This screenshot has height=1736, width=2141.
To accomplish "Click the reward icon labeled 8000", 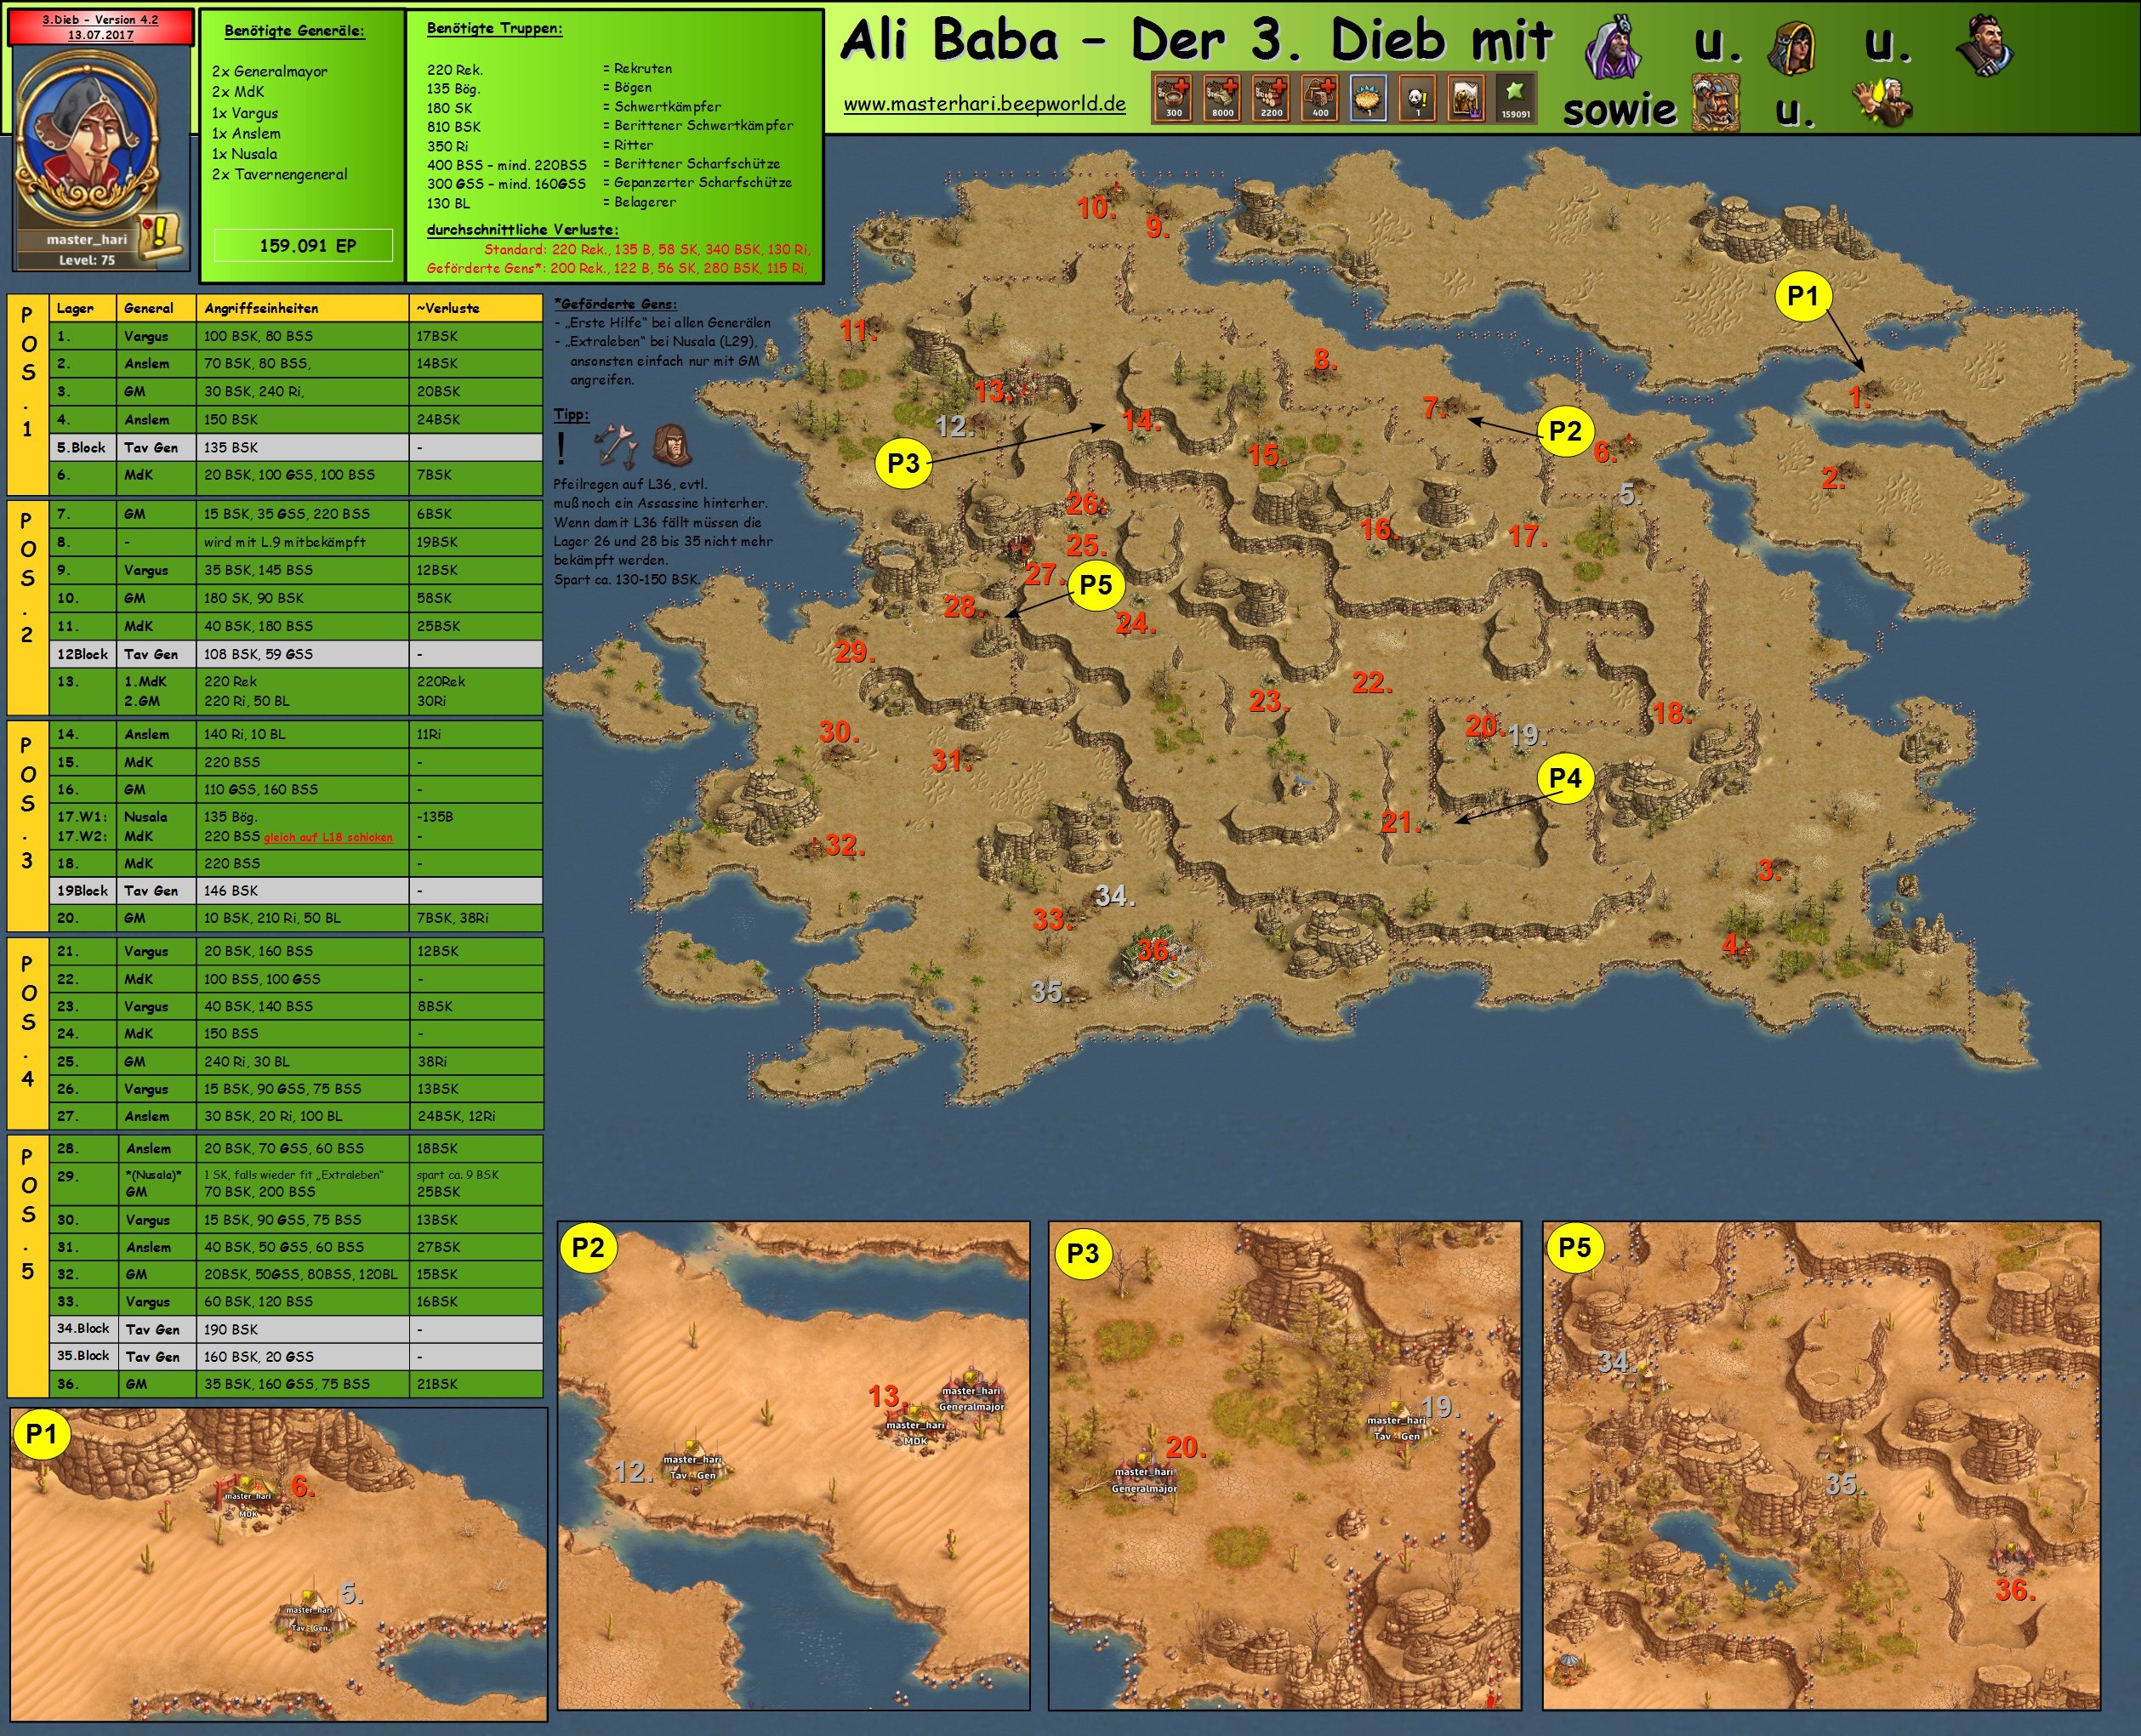I will 1222,97.
